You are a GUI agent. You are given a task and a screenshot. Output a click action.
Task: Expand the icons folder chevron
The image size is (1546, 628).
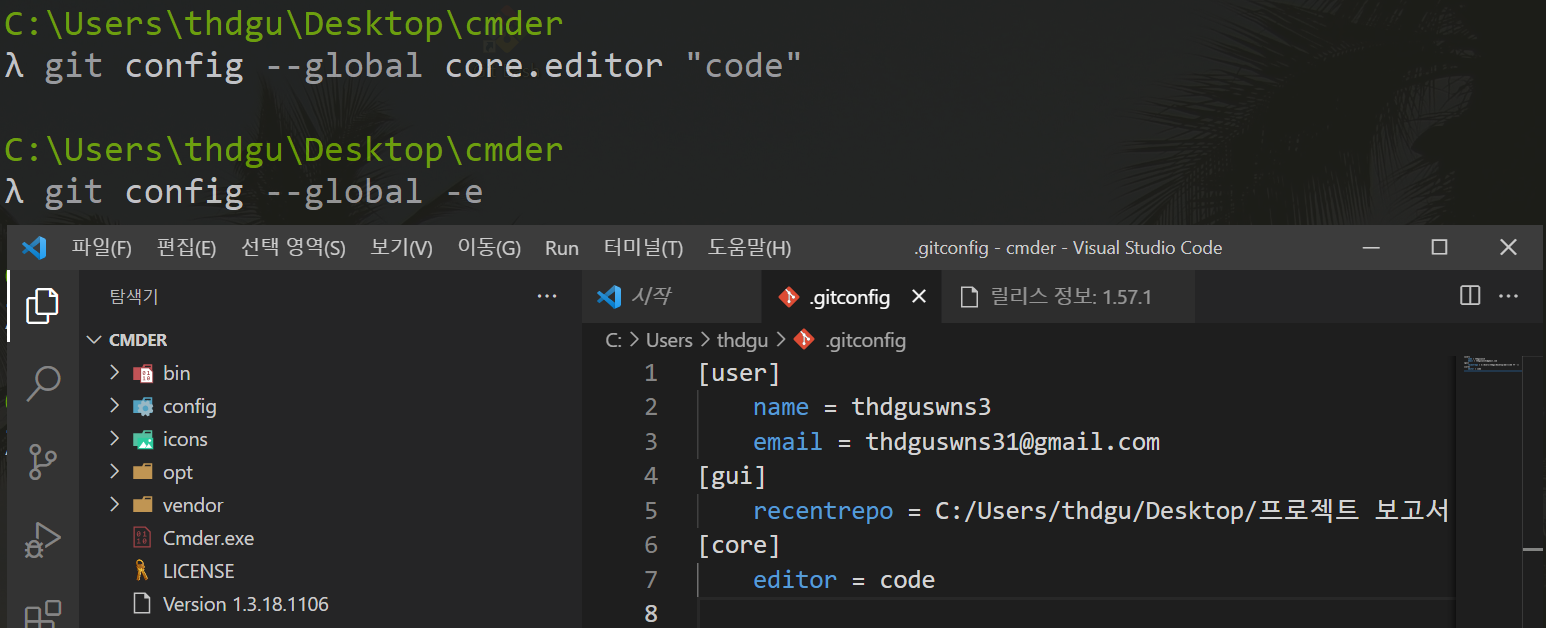pos(115,439)
